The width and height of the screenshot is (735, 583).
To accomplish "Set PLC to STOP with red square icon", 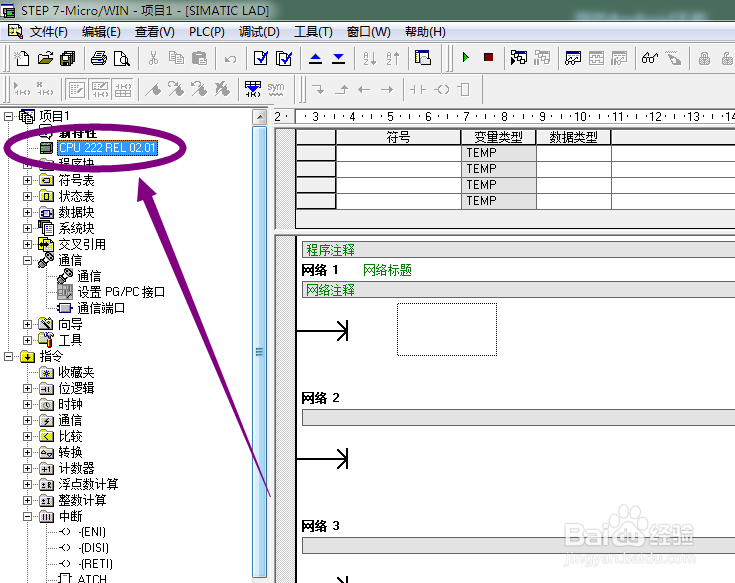I will 488,58.
